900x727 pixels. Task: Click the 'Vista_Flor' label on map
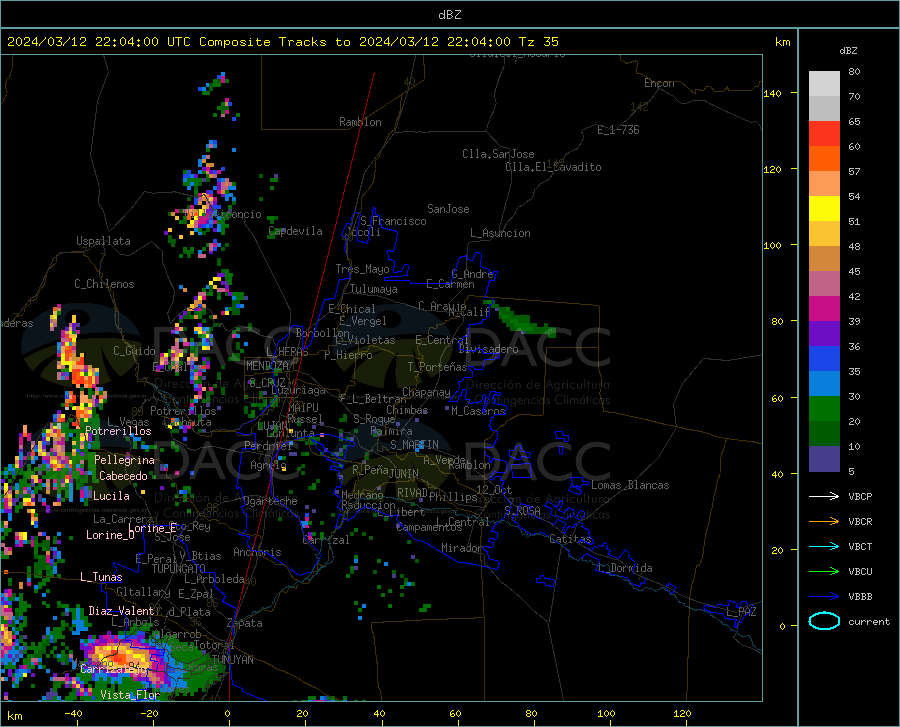(x=130, y=695)
